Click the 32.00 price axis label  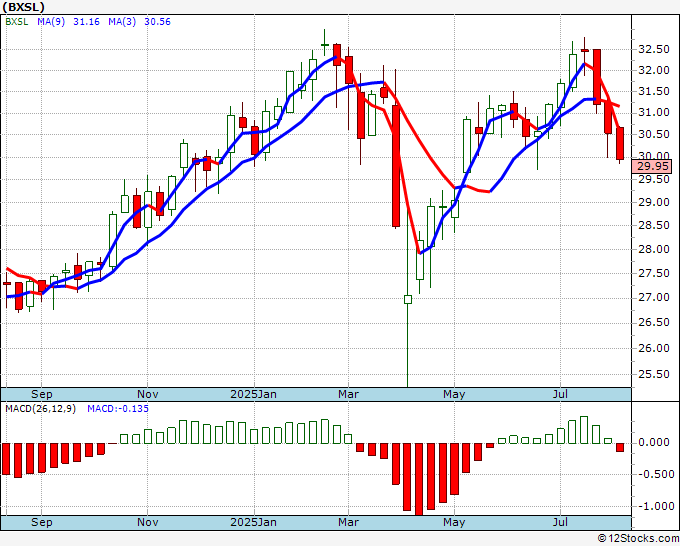pyautogui.click(x=654, y=70)
